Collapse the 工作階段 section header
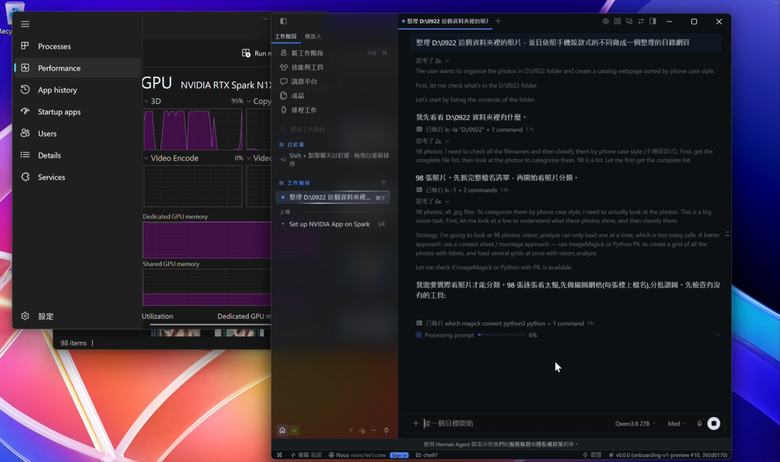 (295, 183)
